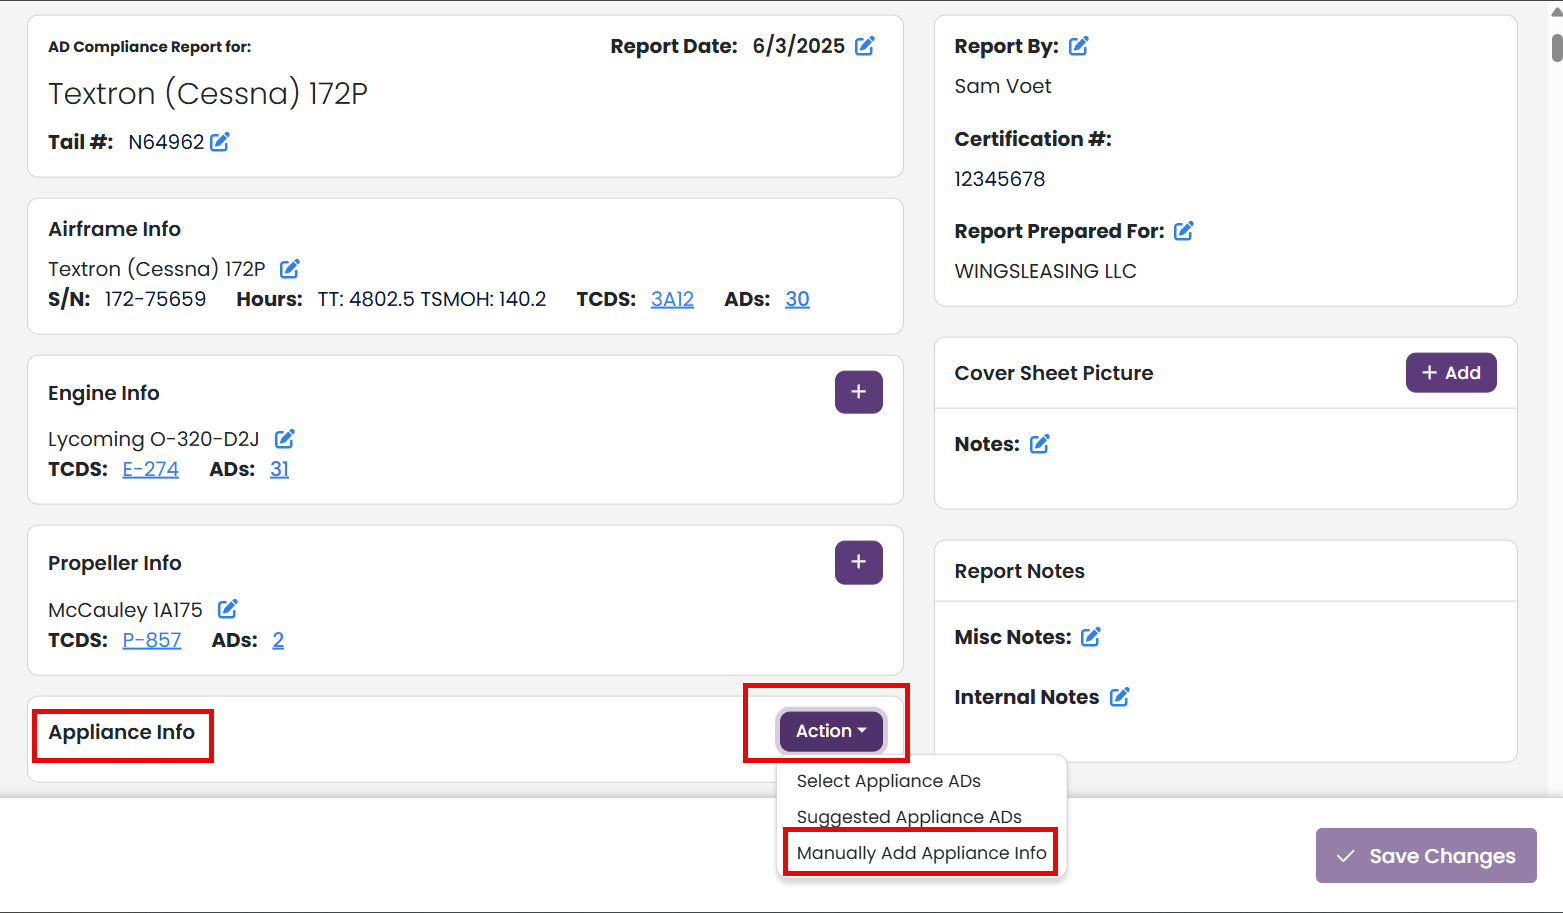
Task: Click WINGSLEASING LLC text
Action: coord(1045,271)
